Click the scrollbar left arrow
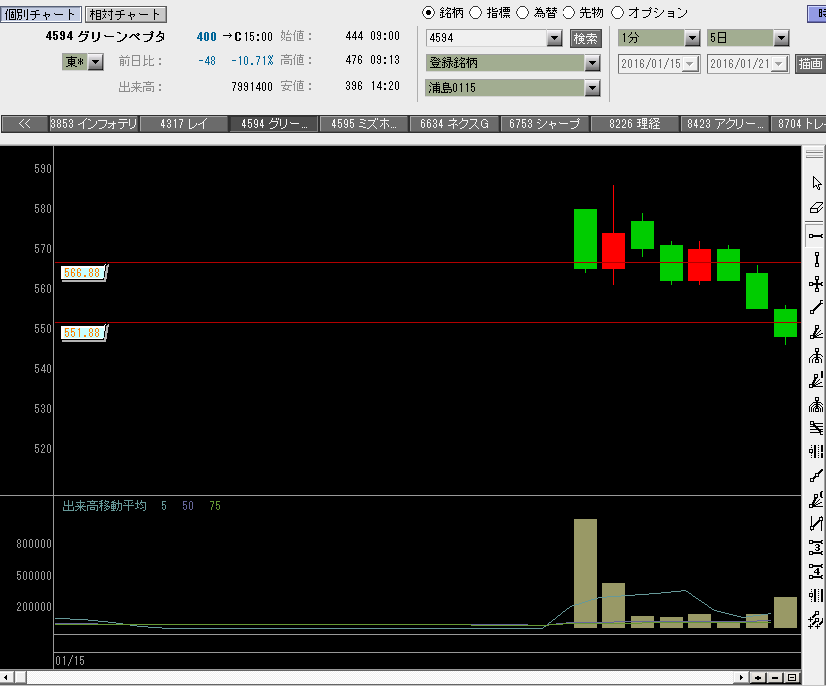 (6, 677)
